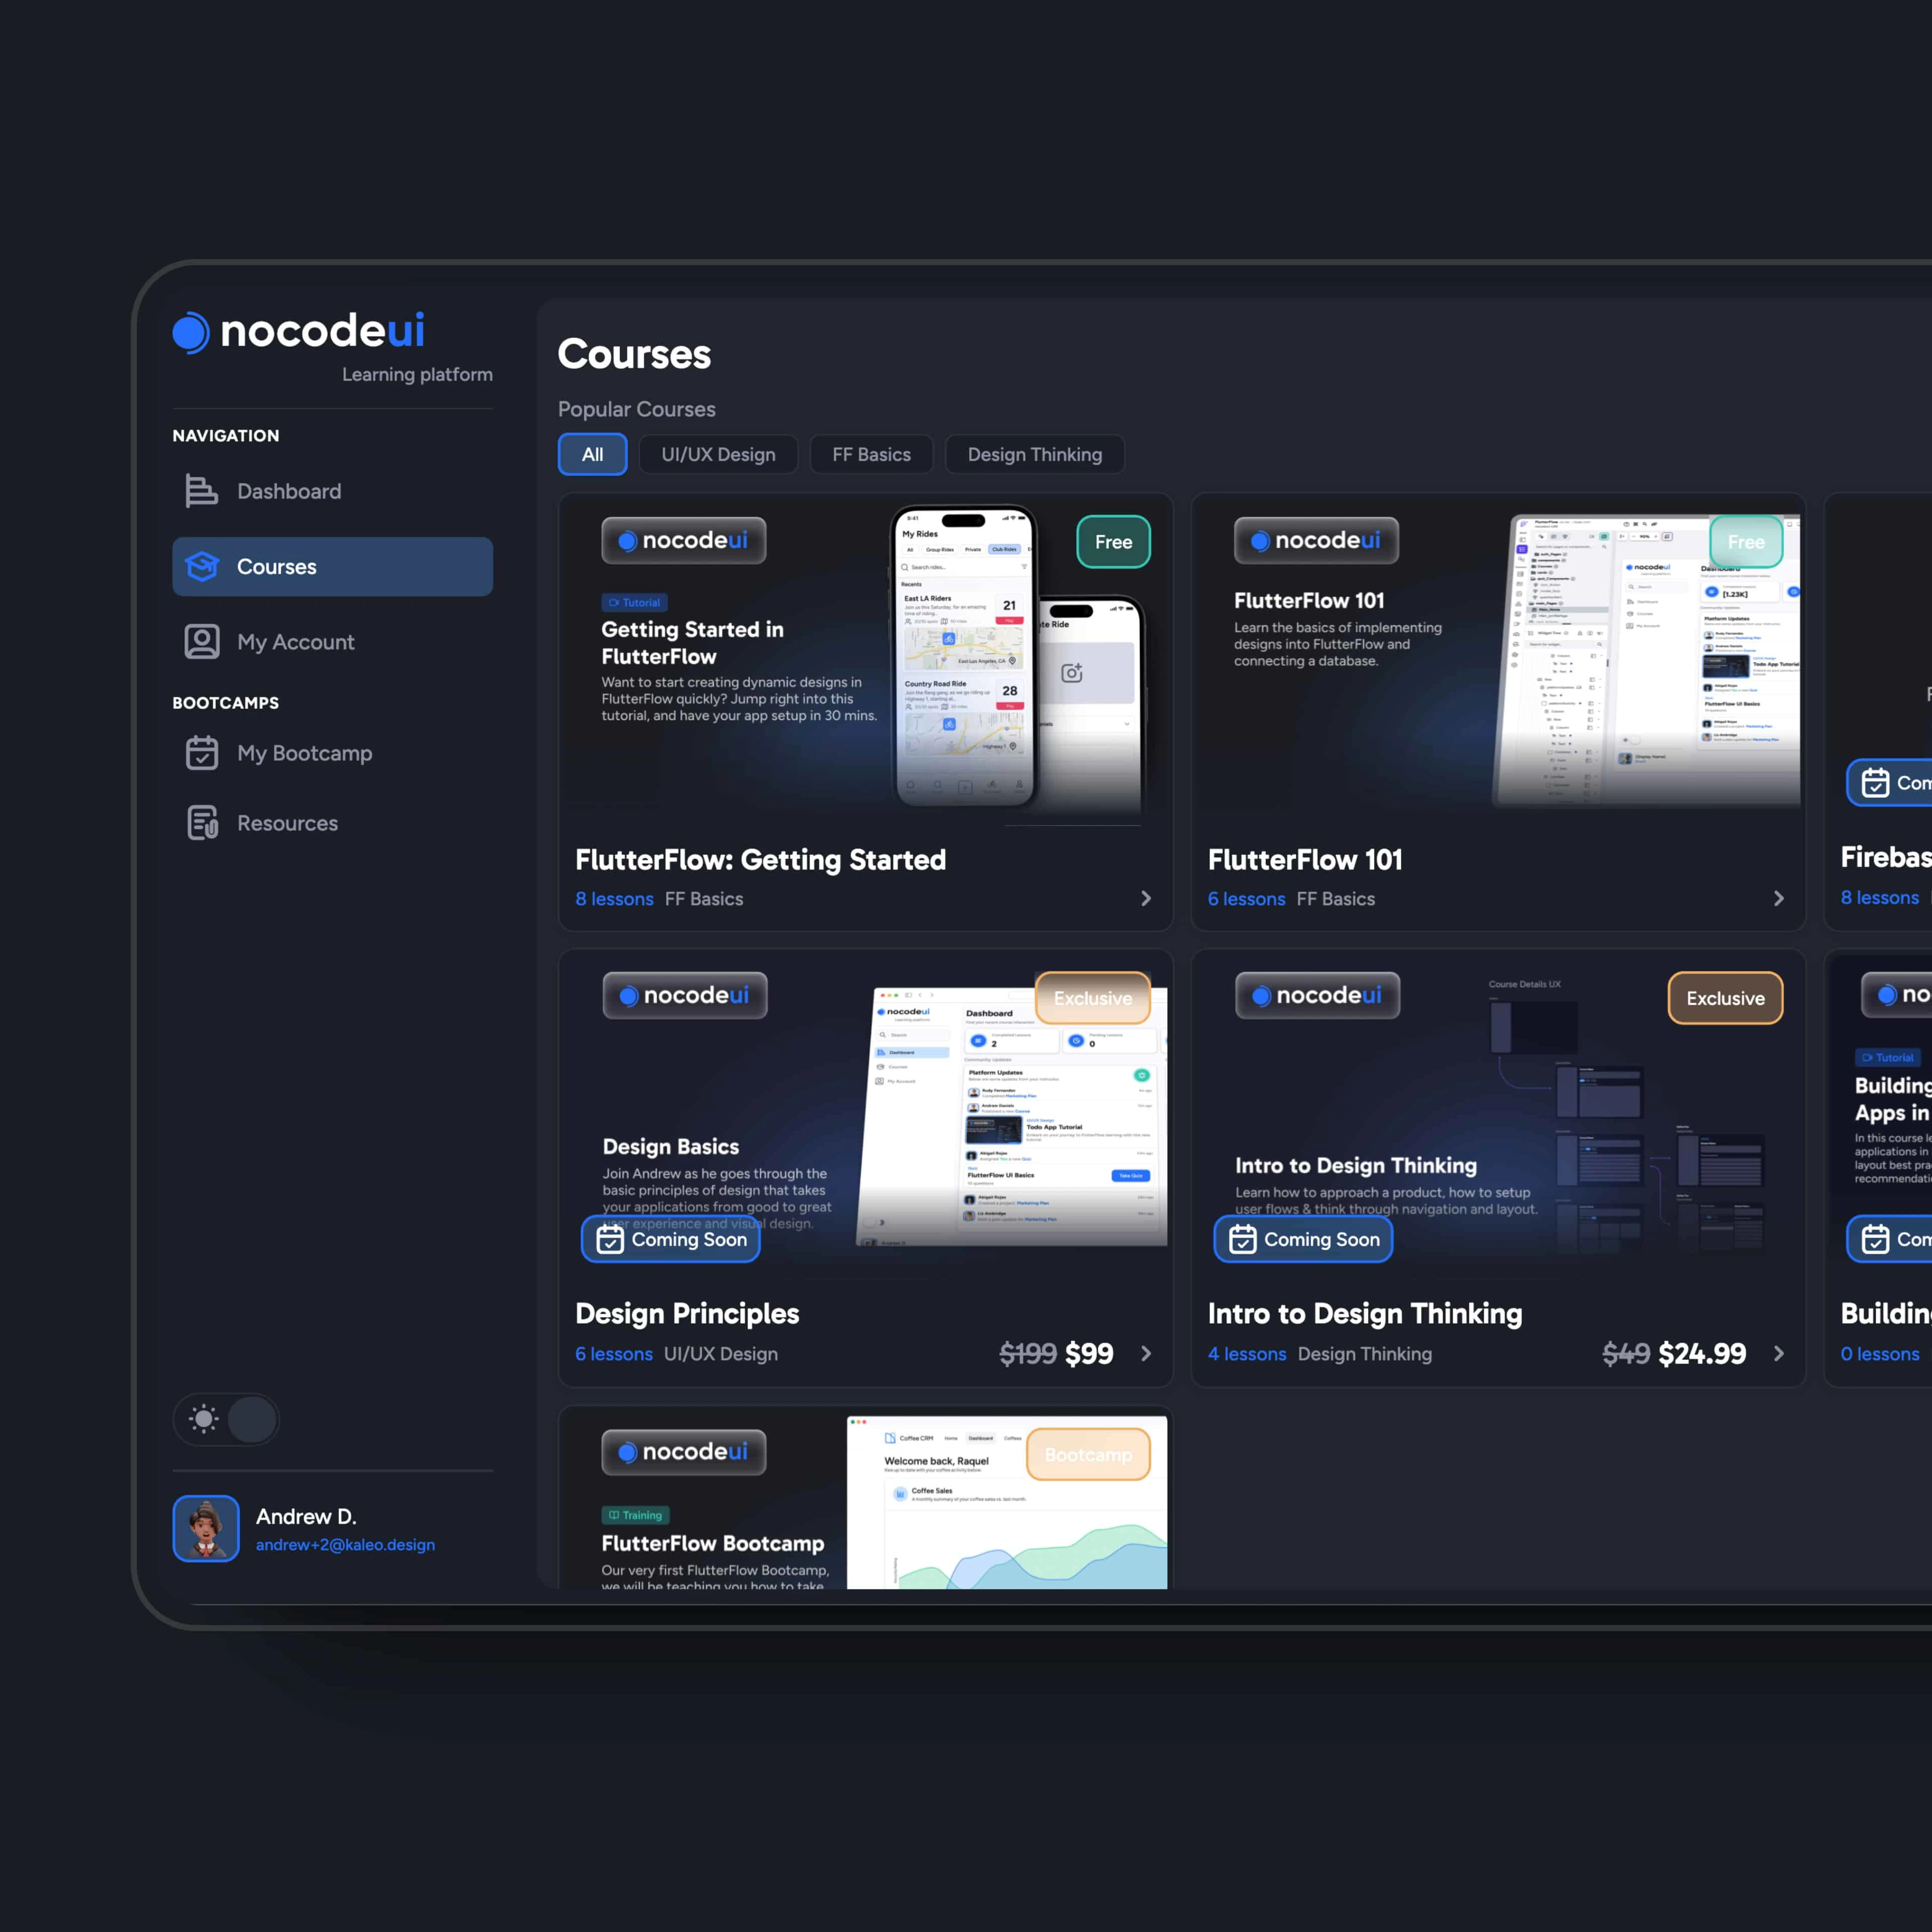Click the $99 price on Design Principles
This screenshot has width=1932, height=1932.
pos(1089,1353)
